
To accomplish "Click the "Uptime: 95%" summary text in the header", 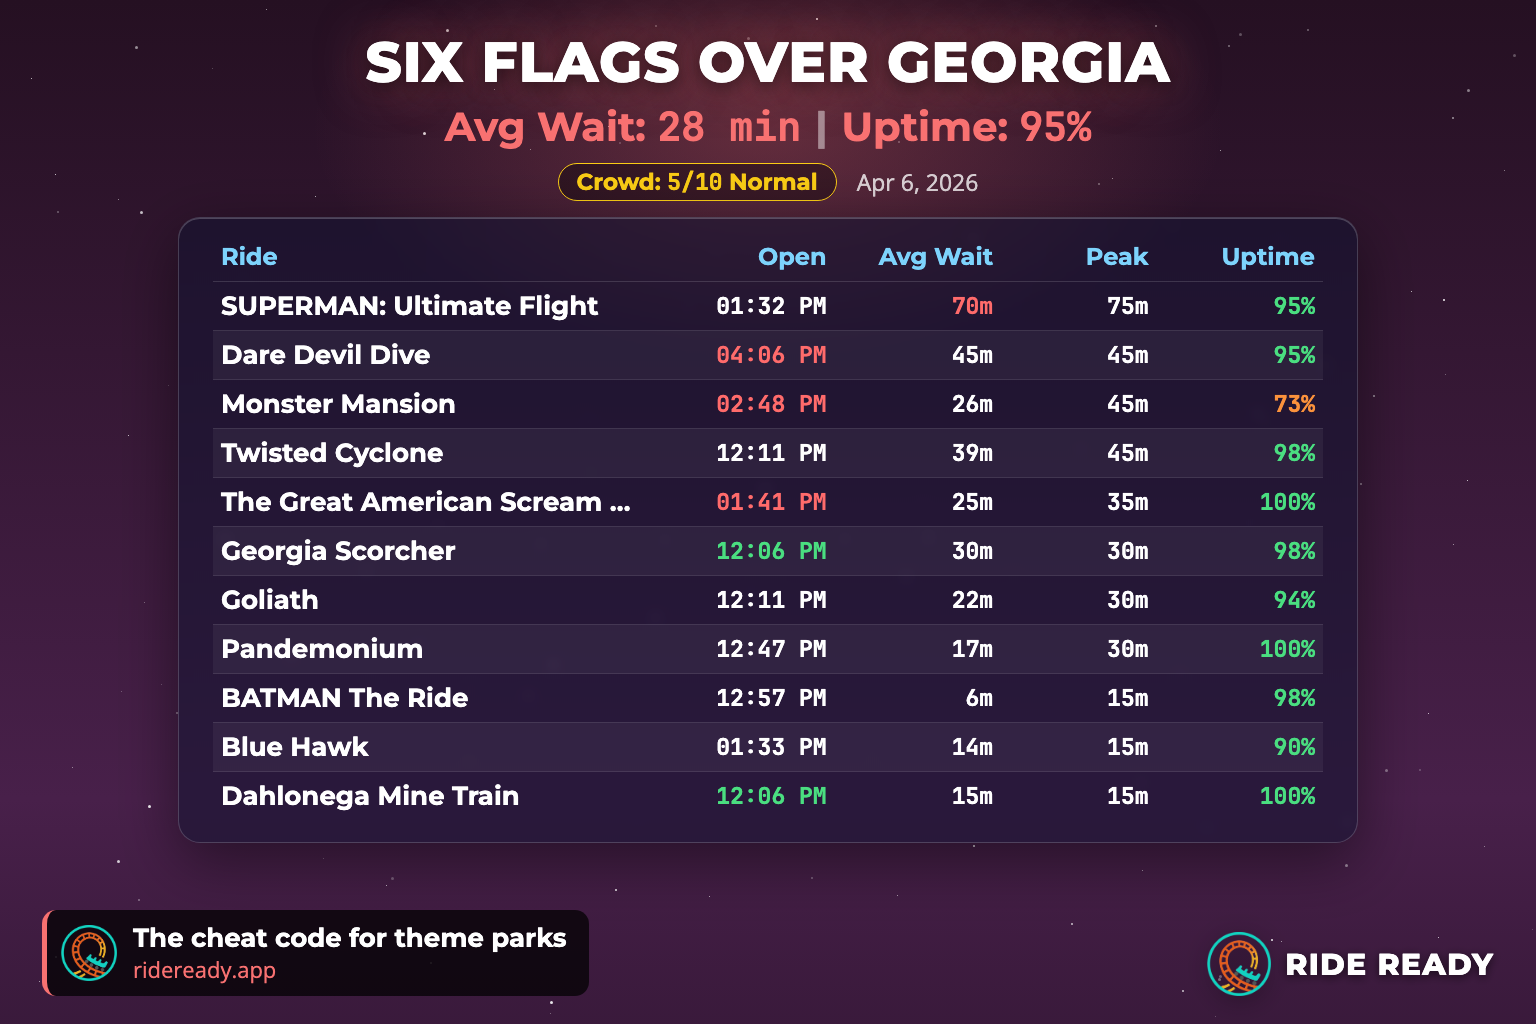I will point(967,128).
